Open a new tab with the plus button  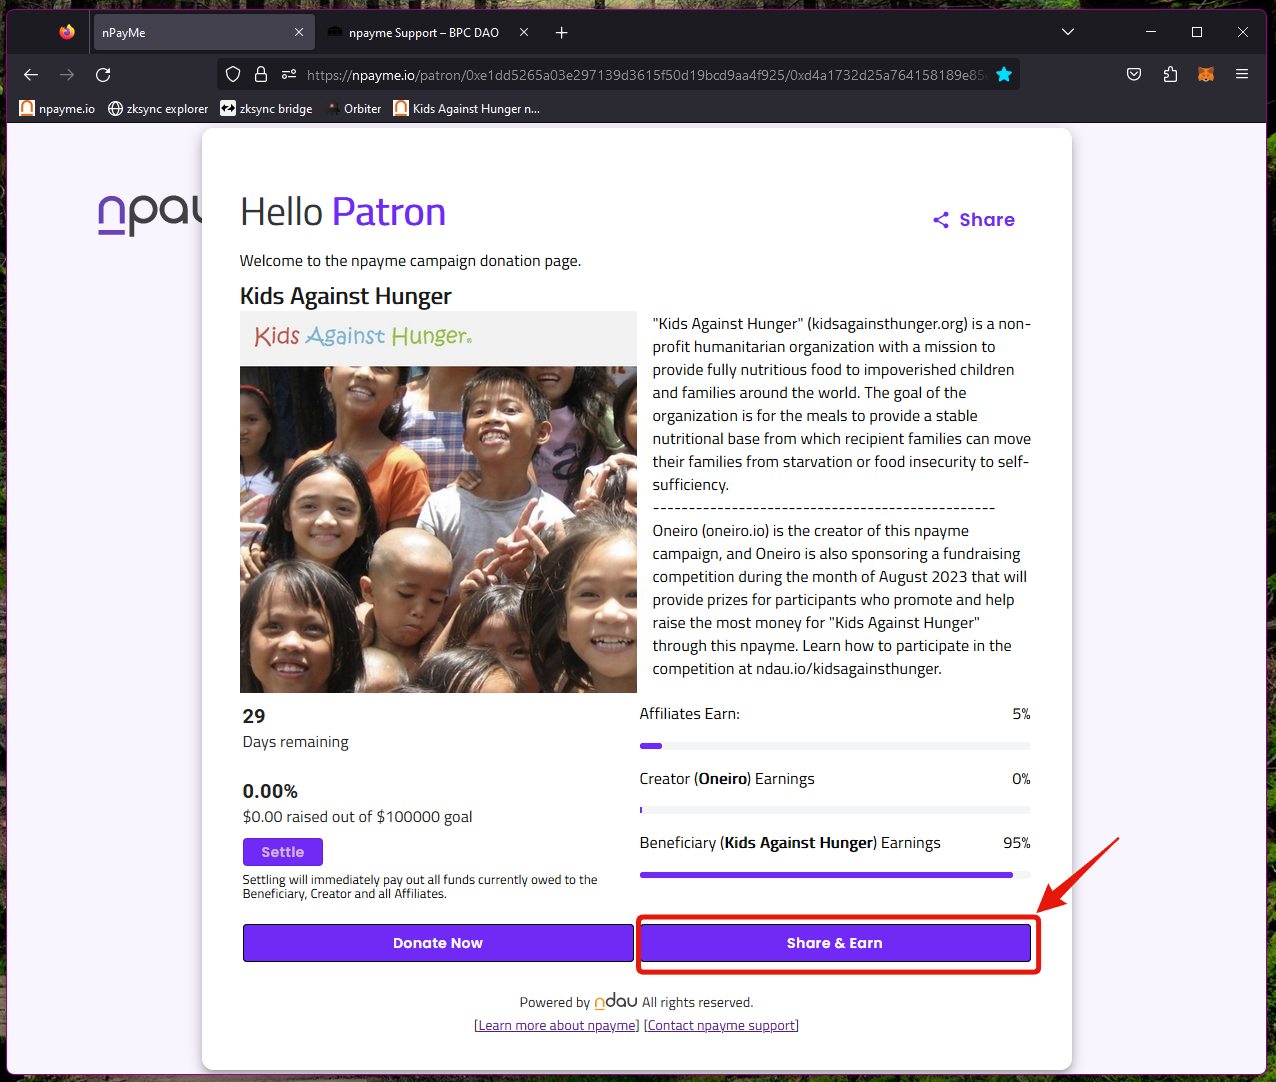tap(562, 32)
